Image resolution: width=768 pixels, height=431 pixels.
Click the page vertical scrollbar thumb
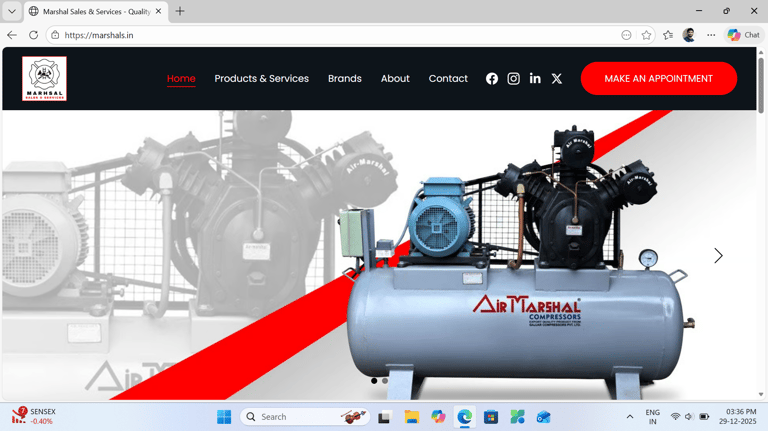coord(761,86)
